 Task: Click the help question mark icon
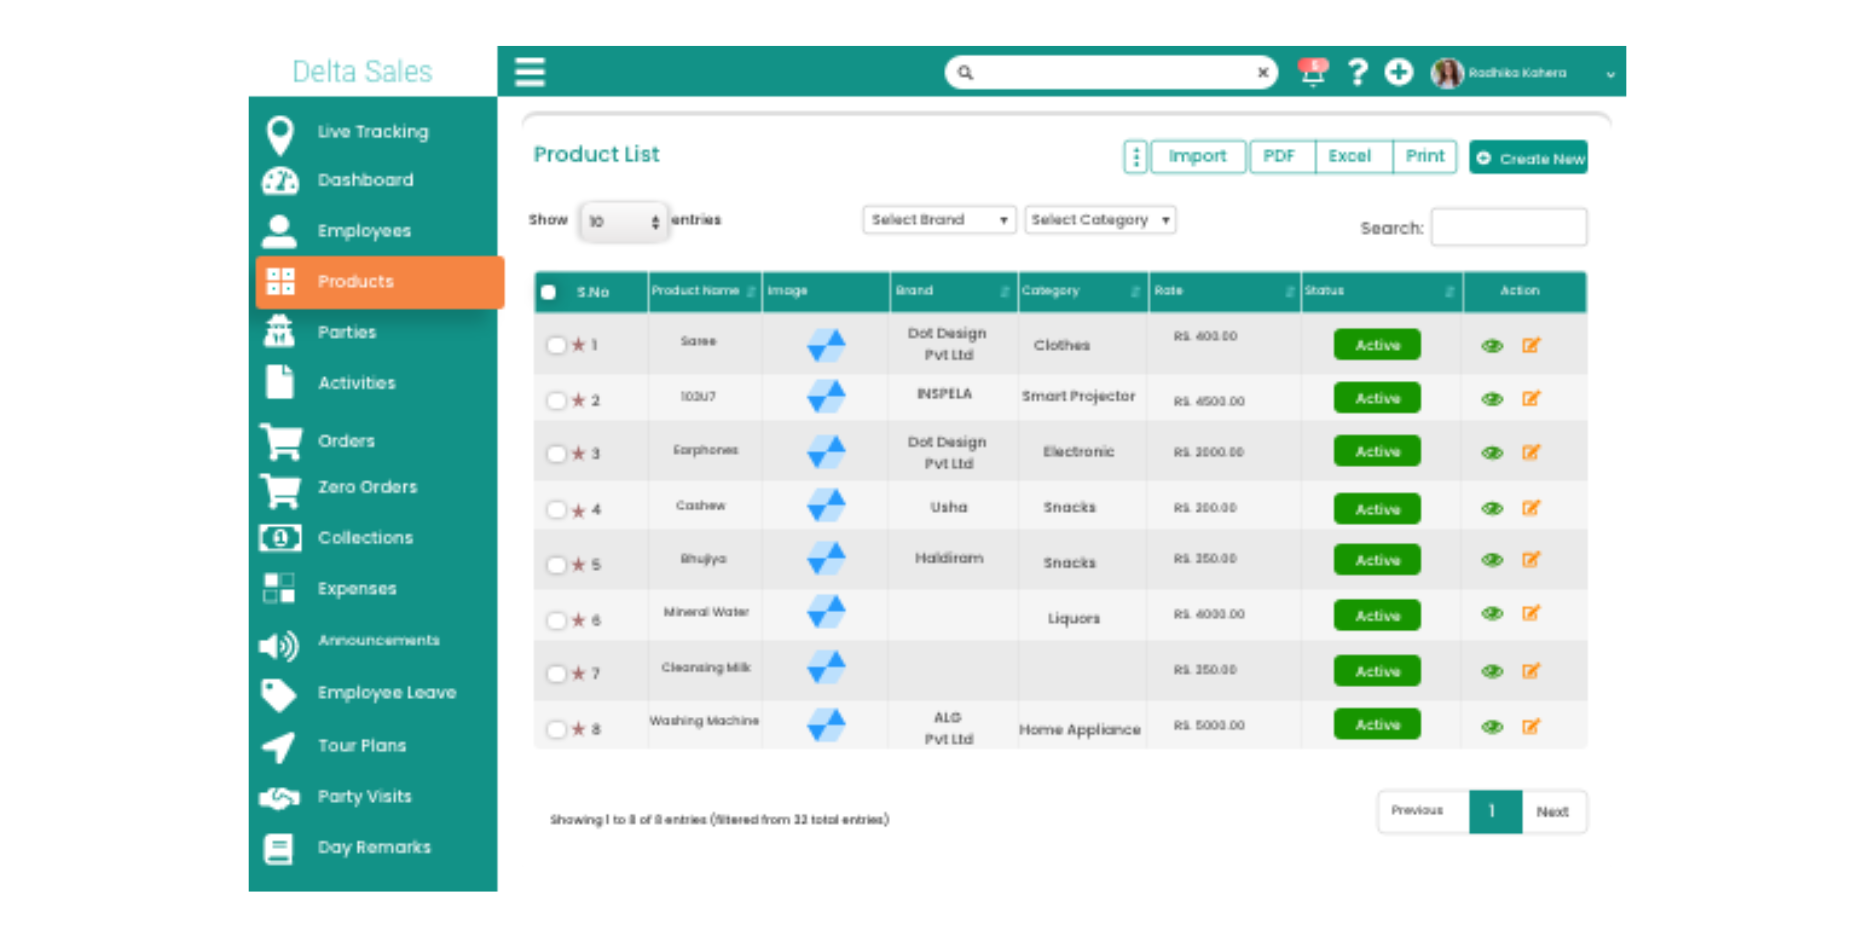1356,72
